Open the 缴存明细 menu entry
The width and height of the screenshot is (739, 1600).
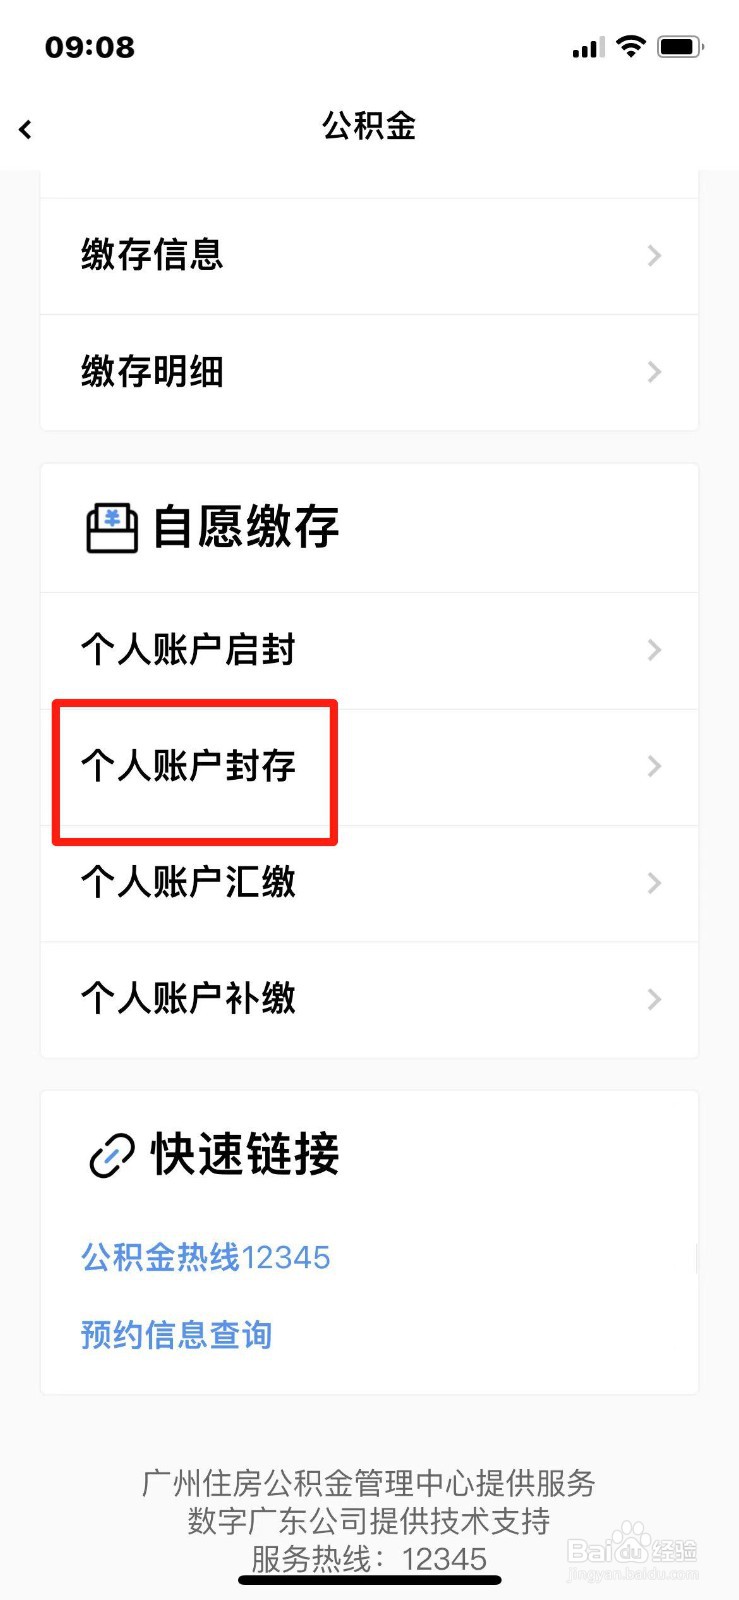pos(369,372)
